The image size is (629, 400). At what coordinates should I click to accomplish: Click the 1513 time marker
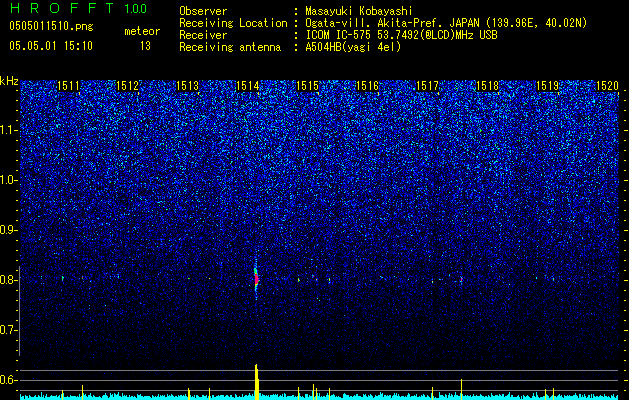pyautogui.click(x=188, y=85)
